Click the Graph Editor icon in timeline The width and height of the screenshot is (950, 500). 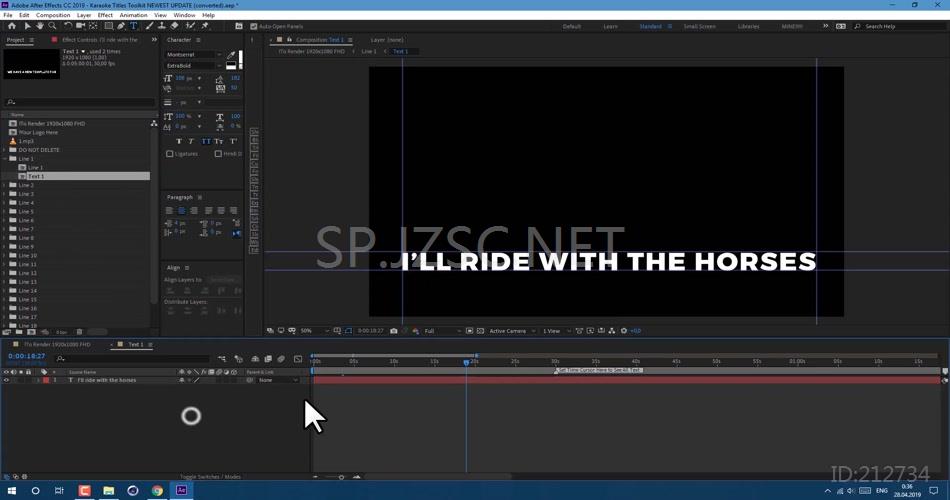pyautogui.click(x=298, y=359)
